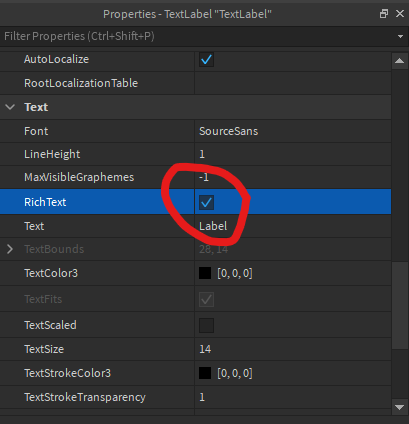Click the scrollbar down arrow
The image size is (409, 424).
399,407
